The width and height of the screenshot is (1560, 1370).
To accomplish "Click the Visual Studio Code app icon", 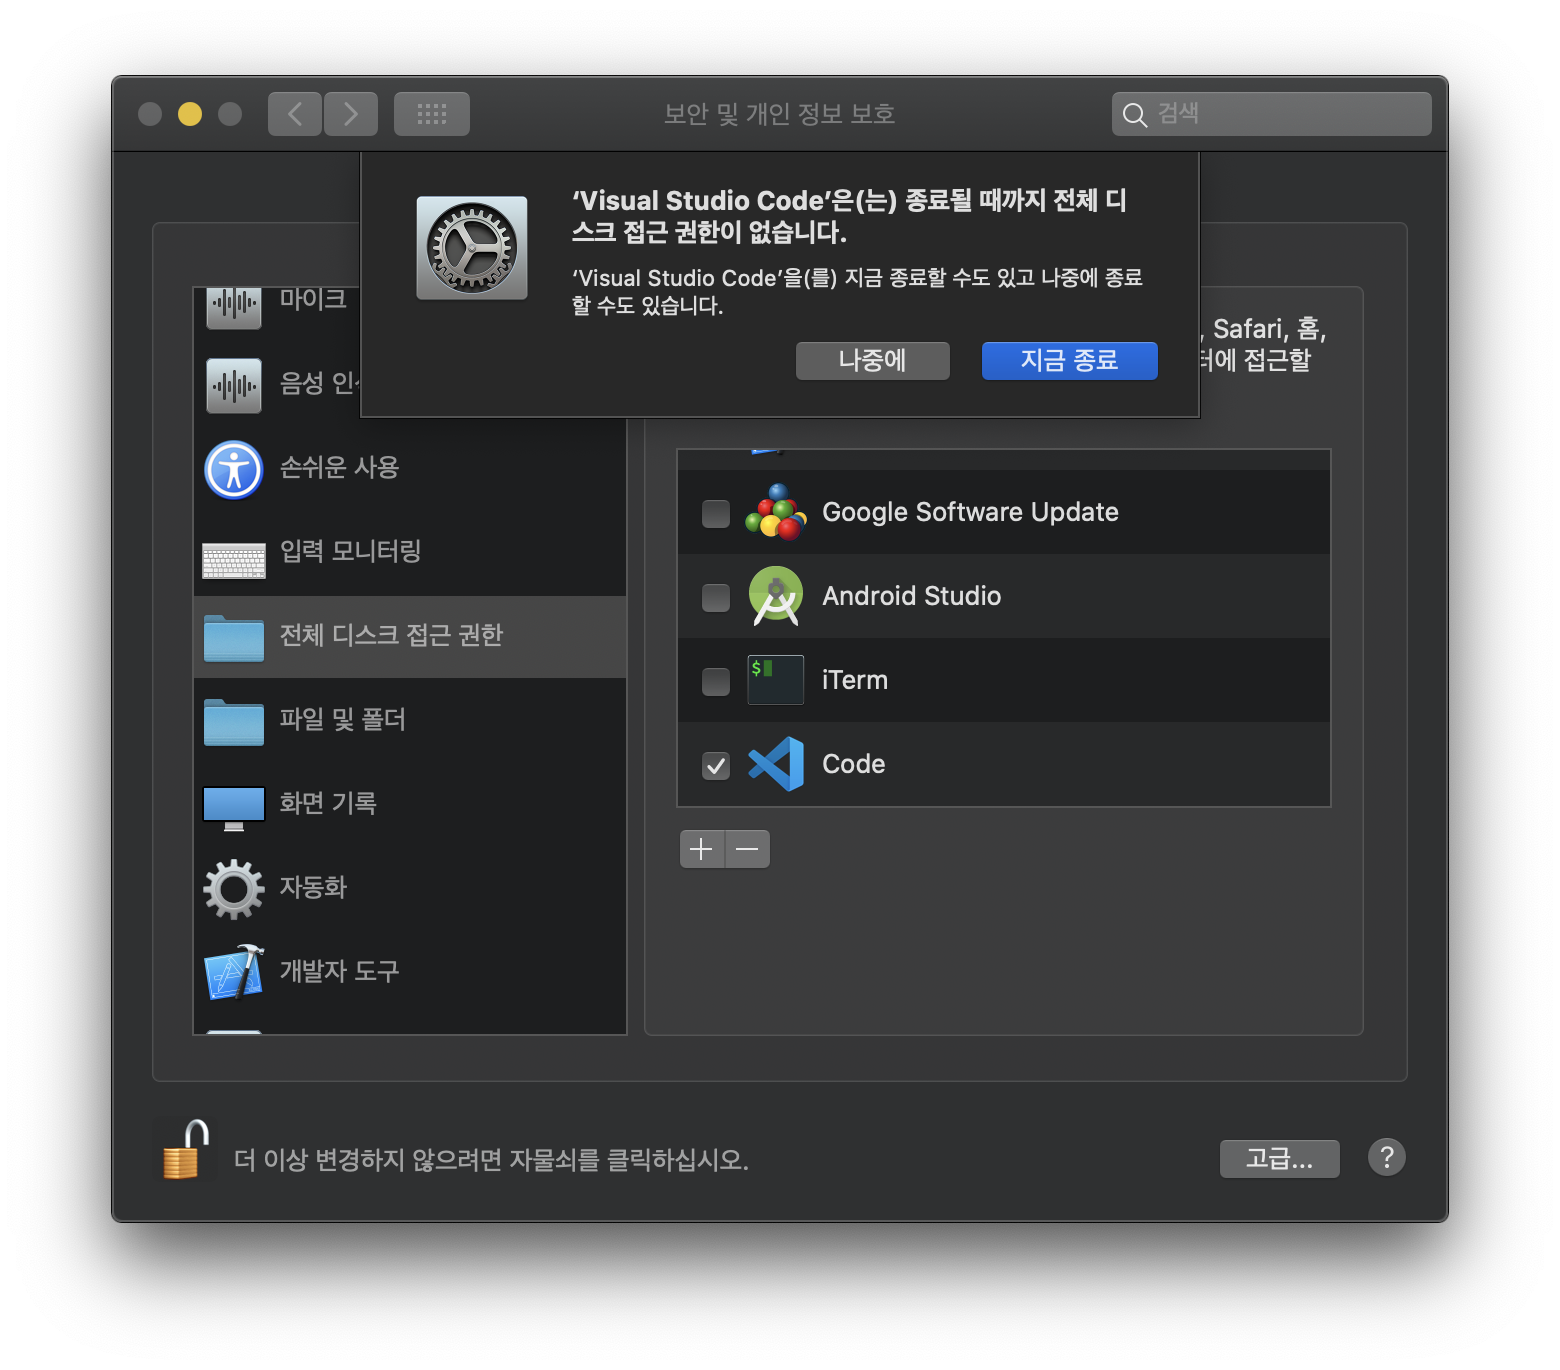I will (776, 764).
